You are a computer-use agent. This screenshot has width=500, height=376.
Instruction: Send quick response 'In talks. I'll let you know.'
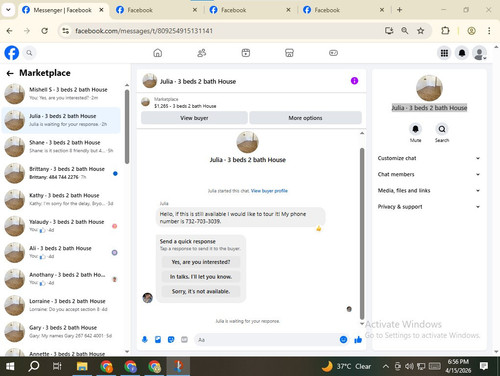tap(201, 277)
